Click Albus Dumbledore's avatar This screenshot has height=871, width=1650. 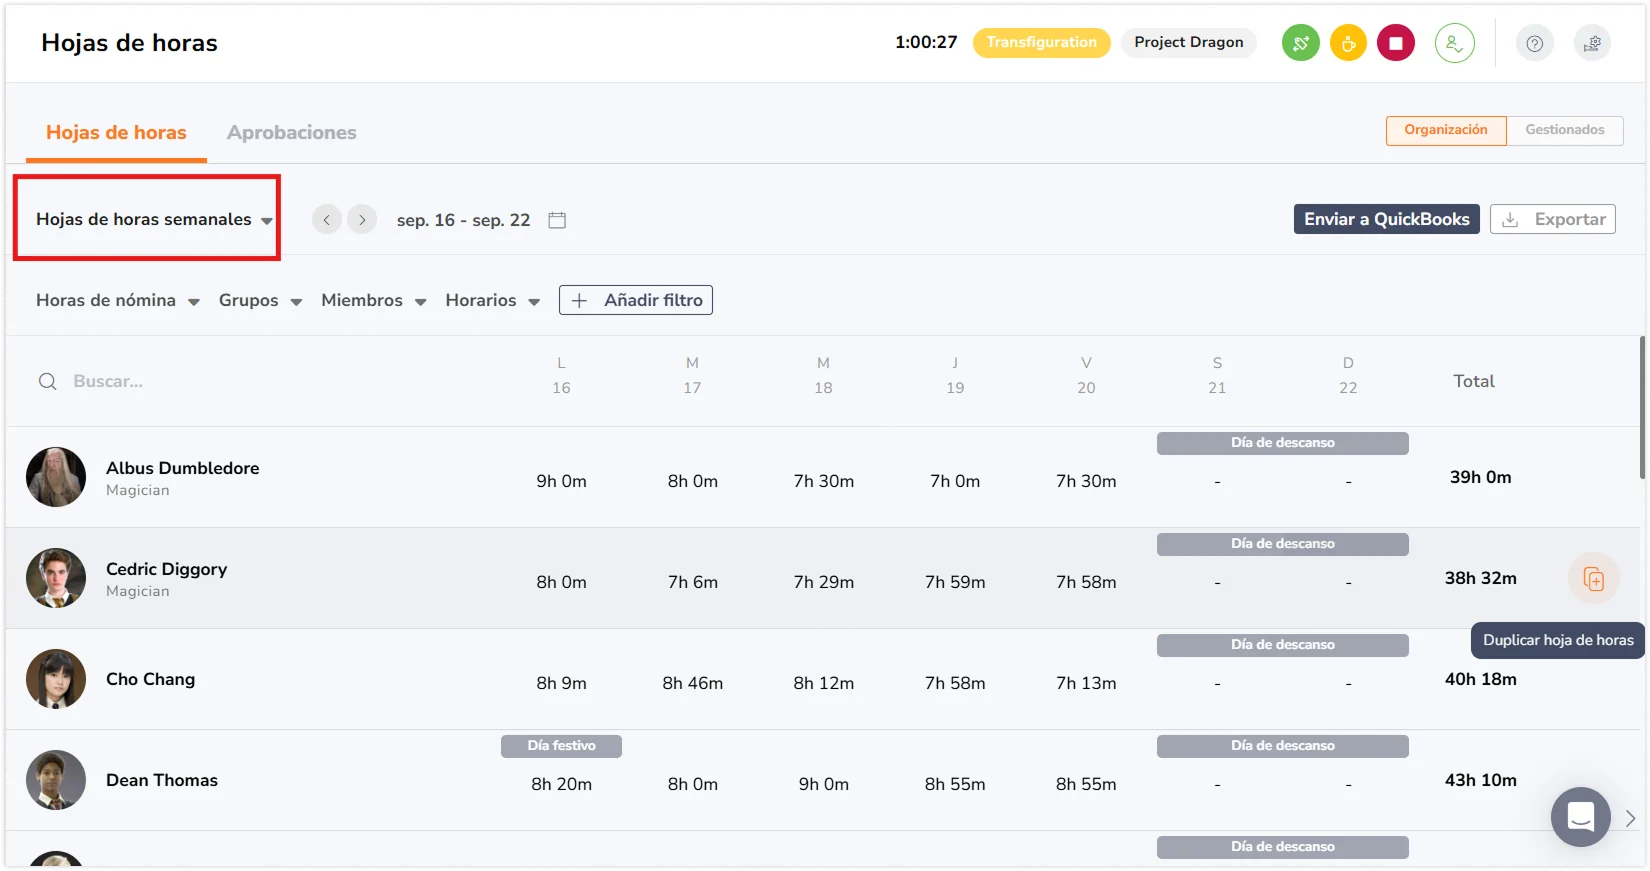56,477
